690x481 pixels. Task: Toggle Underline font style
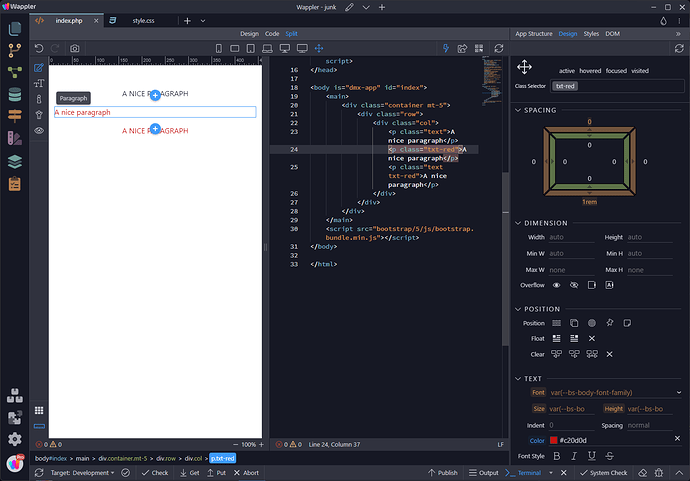(591, 456)
